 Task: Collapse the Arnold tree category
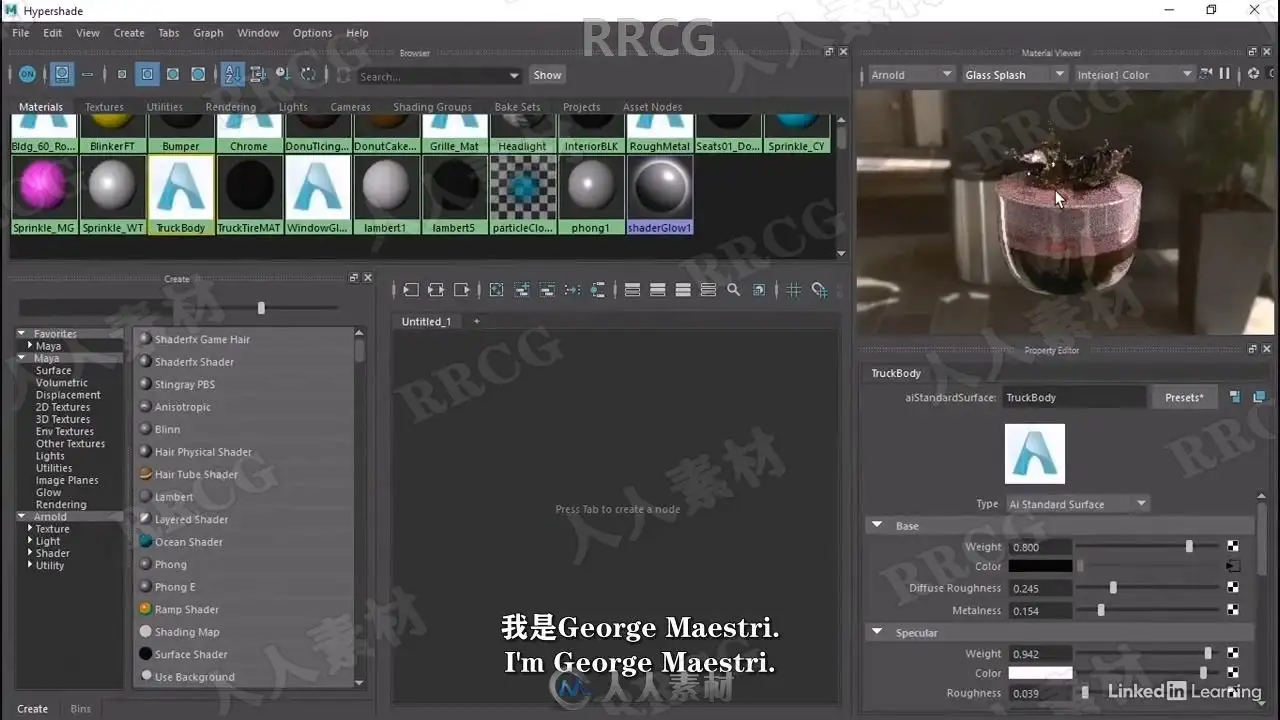tap(22, 517)
